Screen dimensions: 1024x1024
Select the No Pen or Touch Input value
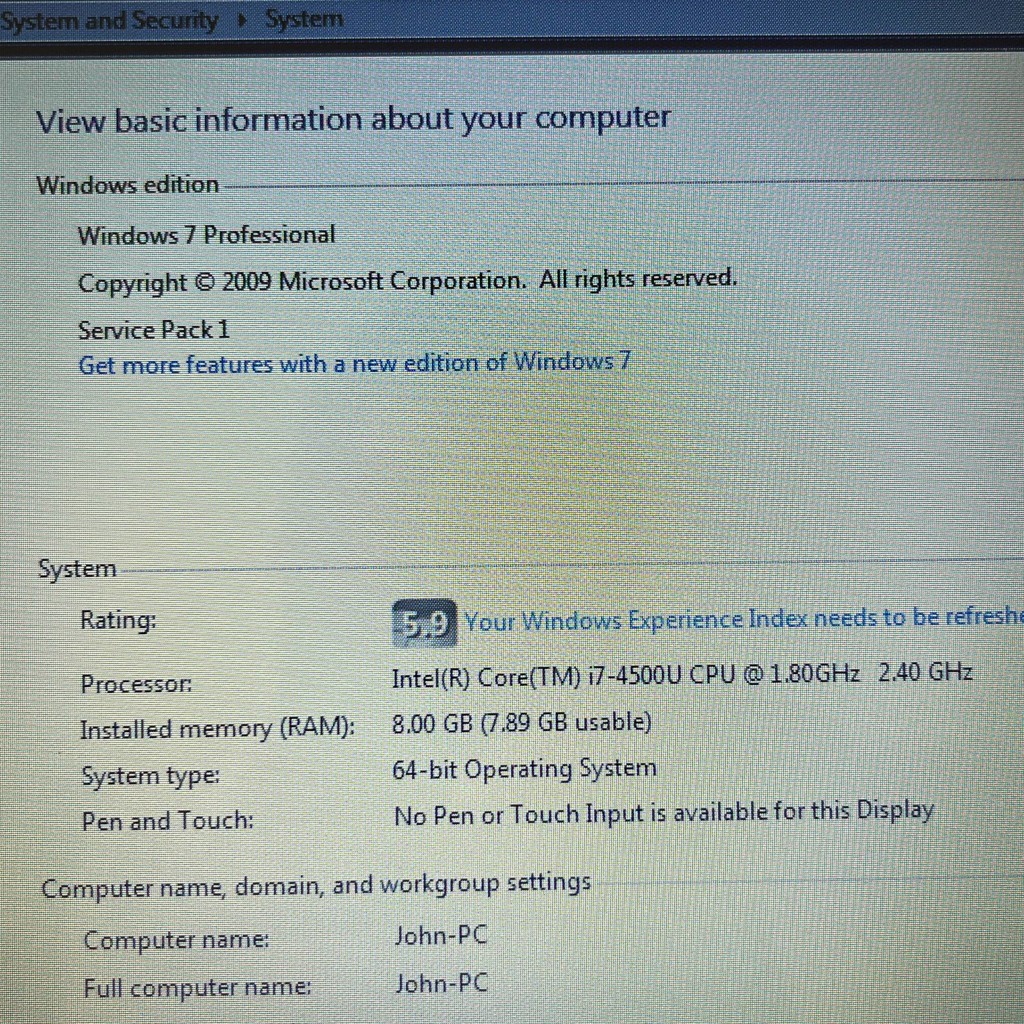664,813
